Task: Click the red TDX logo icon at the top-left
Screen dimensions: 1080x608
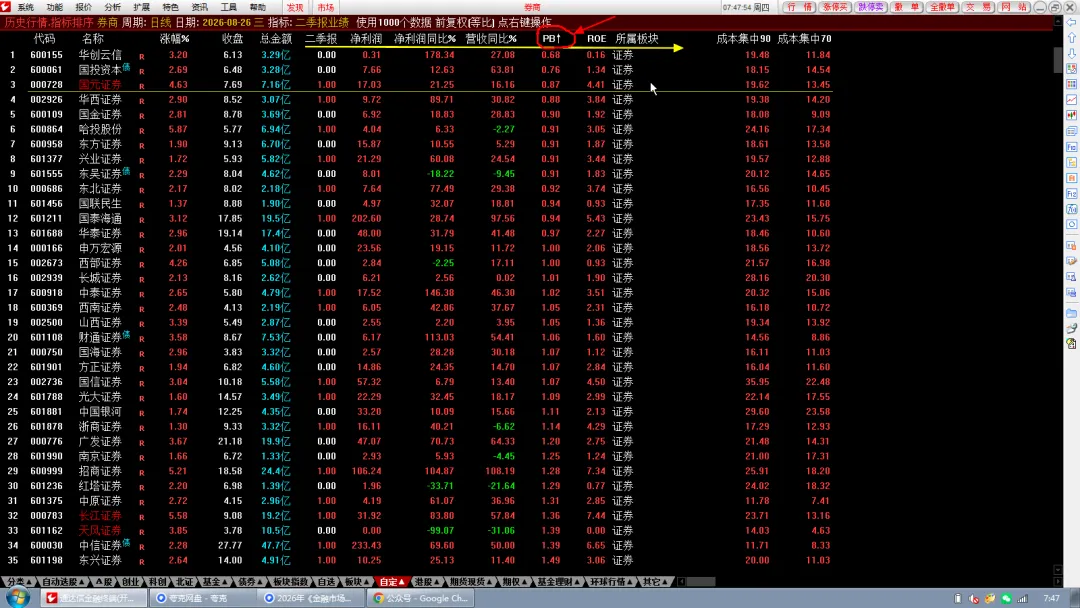Action: coord(6,7)
